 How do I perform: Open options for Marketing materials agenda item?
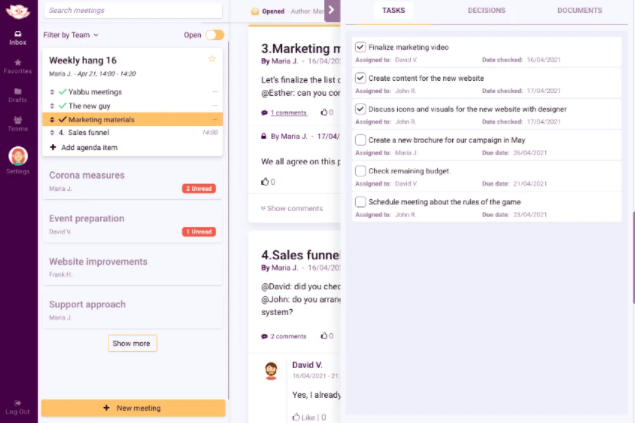(215, 119)
